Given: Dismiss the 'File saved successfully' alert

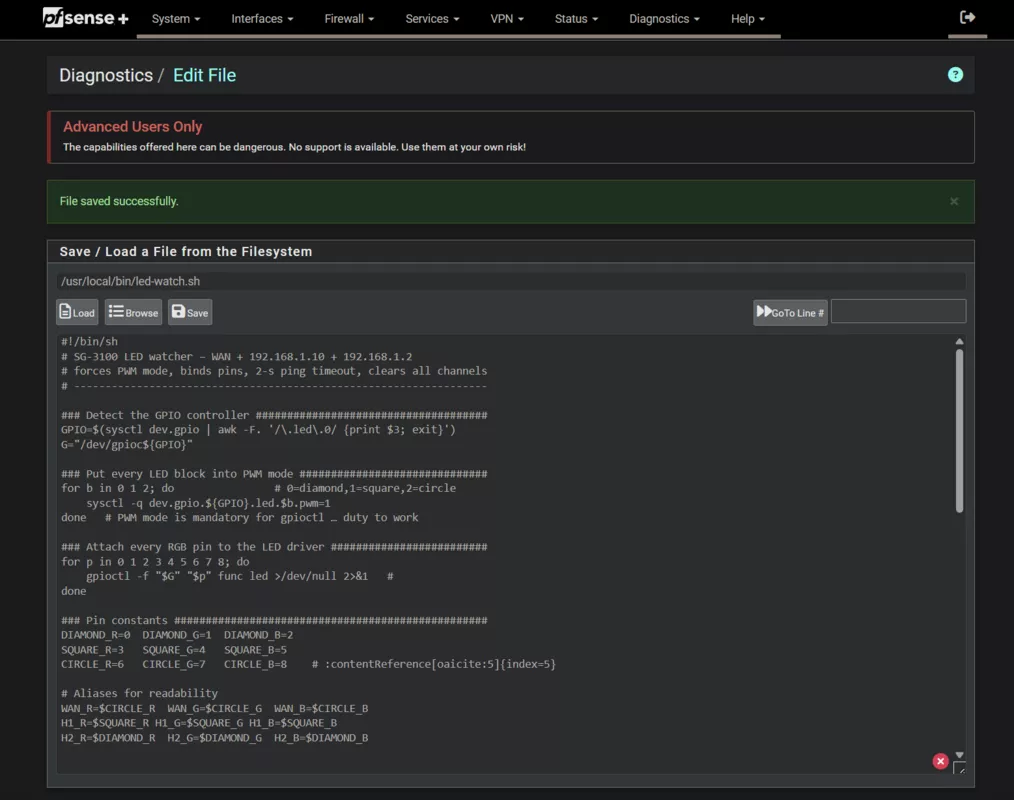Looking at the screenshot, I should [953, 201].
